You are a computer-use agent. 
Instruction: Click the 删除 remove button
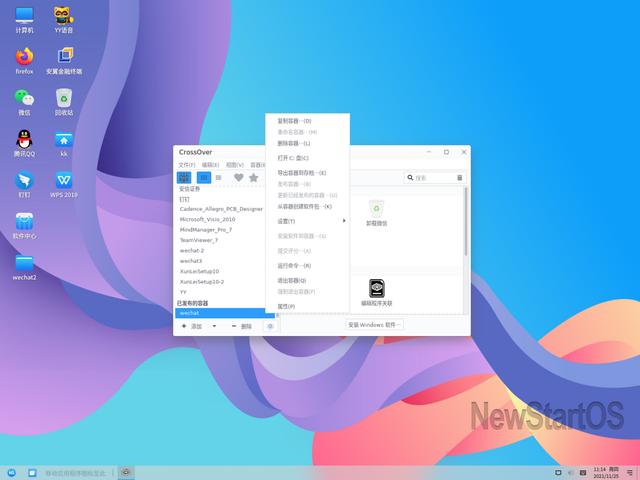242,326
